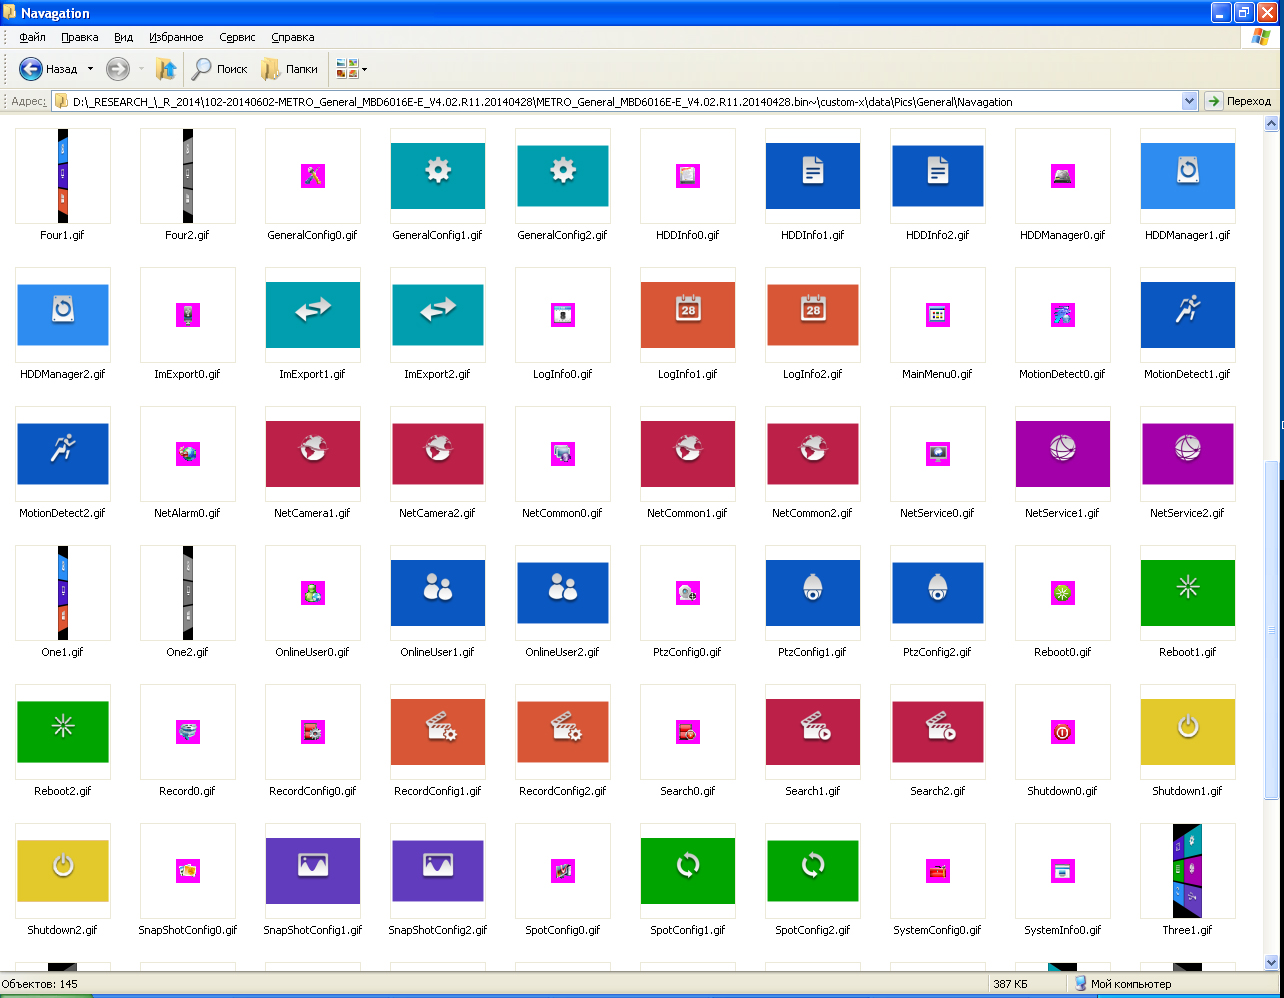
Task: Open the Правка menu
Action: coord(79,37)
